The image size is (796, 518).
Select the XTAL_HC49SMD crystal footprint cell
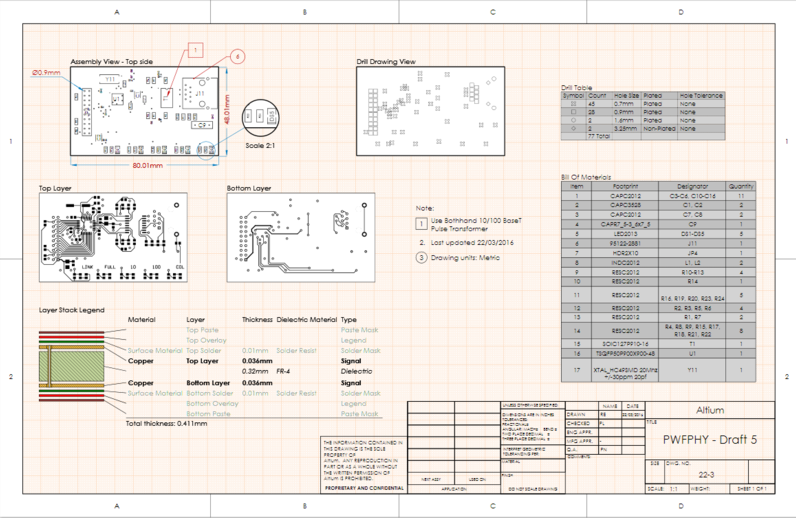(x=625, y=370)
